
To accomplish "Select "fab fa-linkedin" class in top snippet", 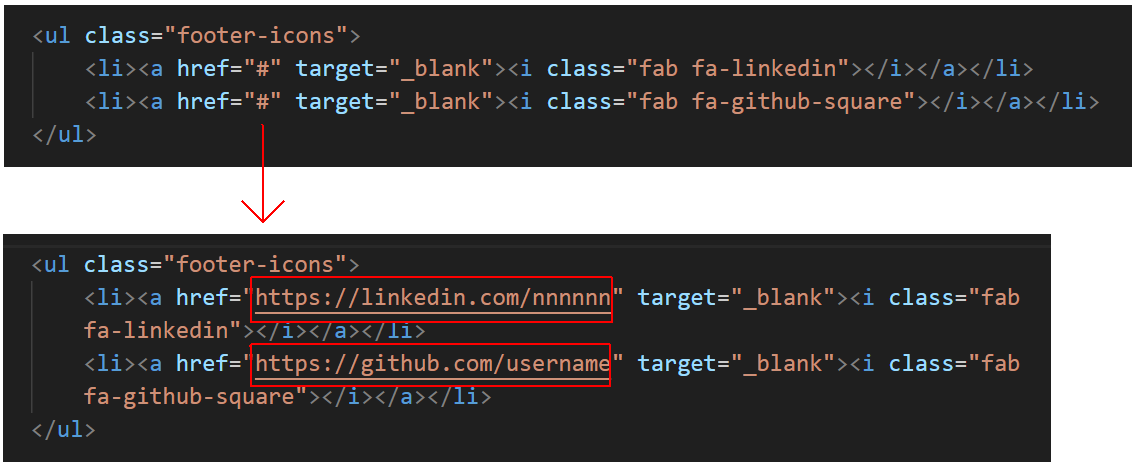I will 739,69.
